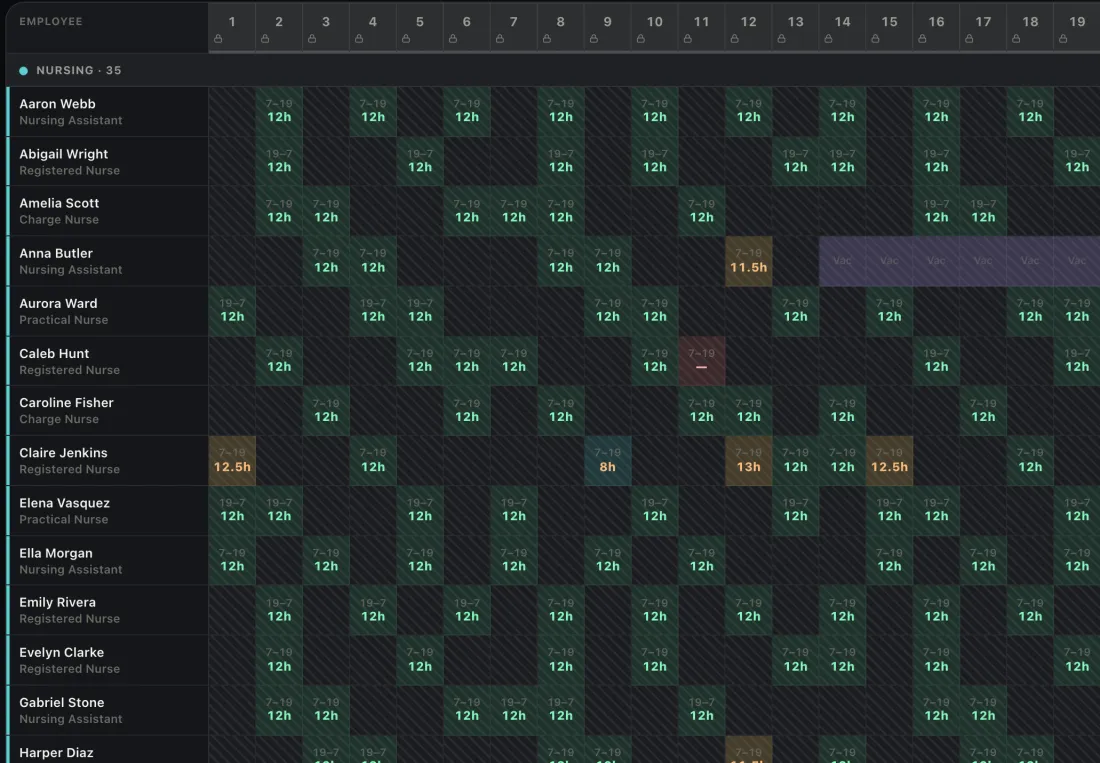Open Aaron Webb's employee row name
Viewport: 1100px width, 763px height.
pyautogui.click(x=58, y=104)
